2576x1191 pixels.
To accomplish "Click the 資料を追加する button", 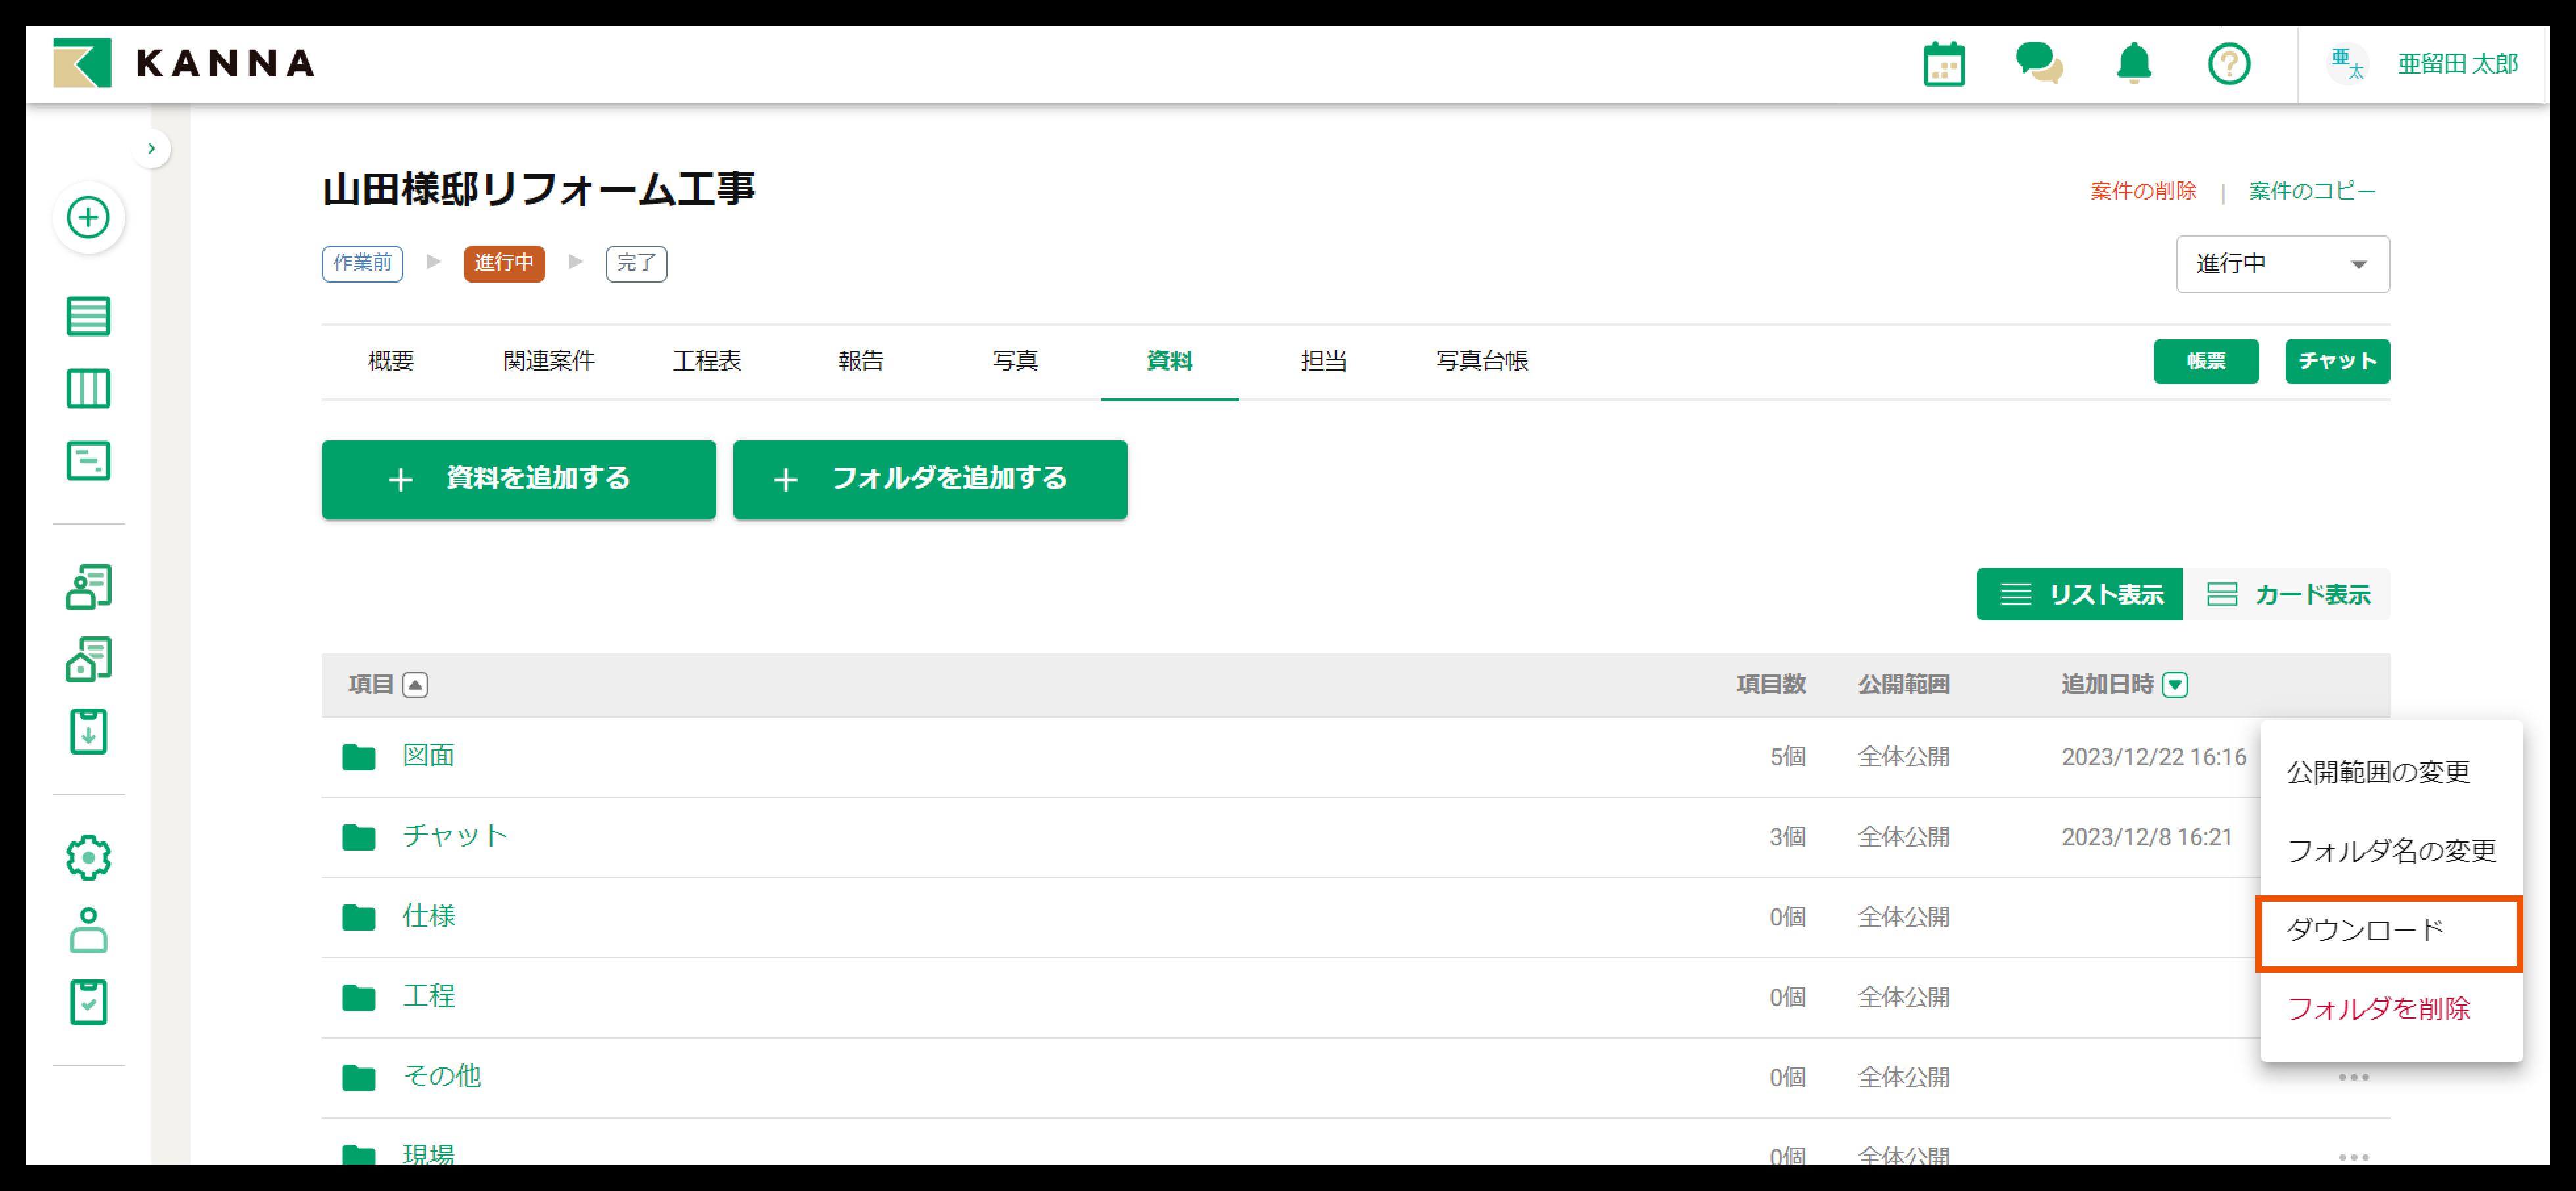I will coord(518,479).
